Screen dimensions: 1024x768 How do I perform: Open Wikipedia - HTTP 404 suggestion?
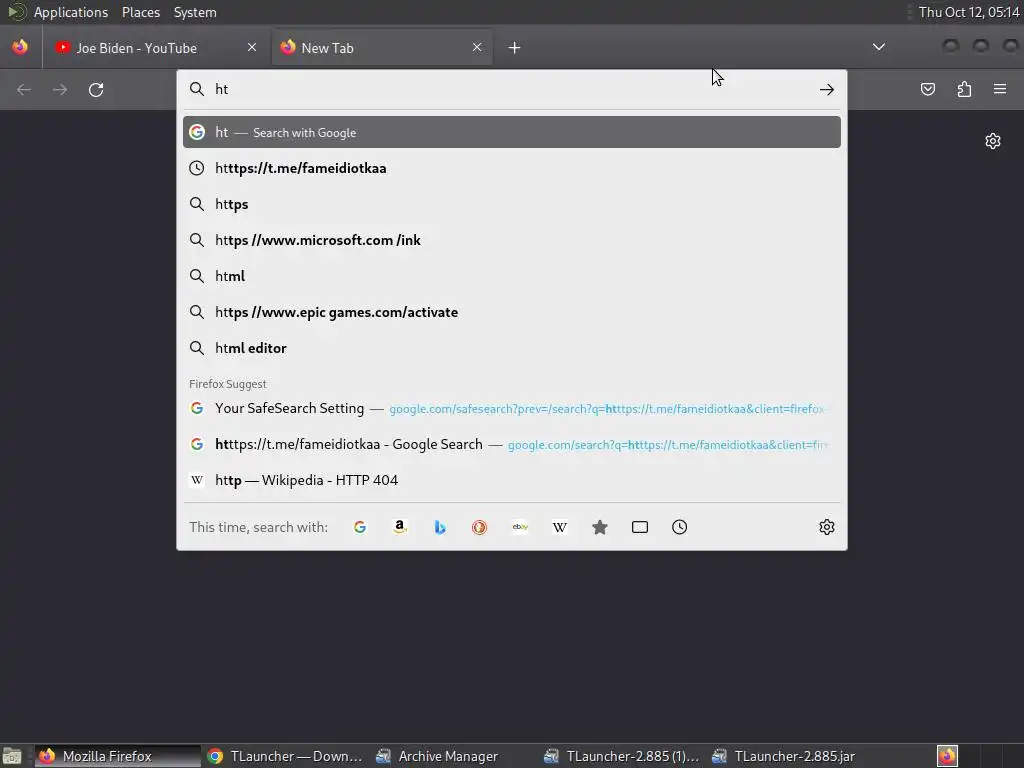tap(512, 480)
